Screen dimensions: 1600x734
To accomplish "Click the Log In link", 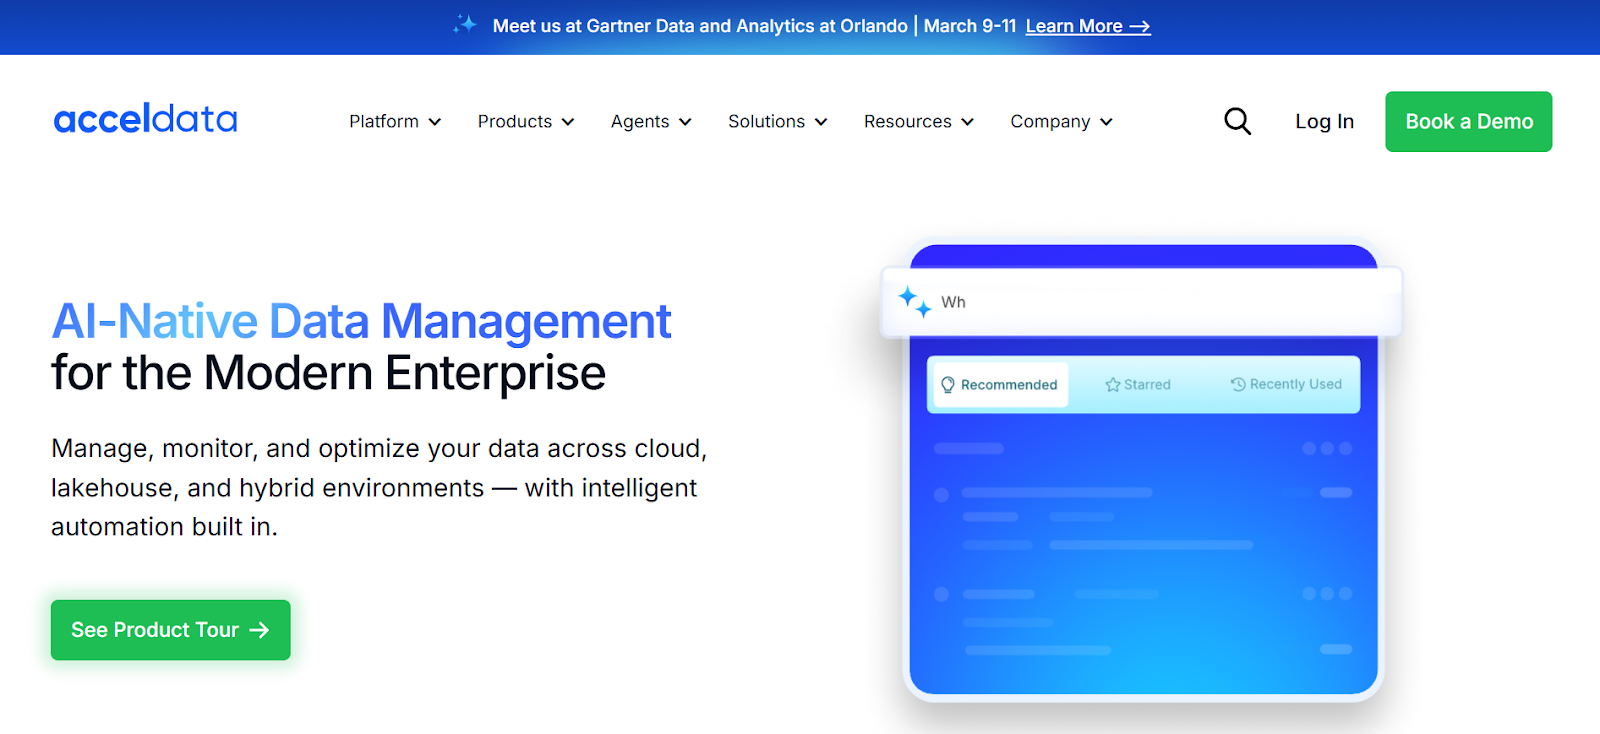I will pyautogui.click(x=1324, y=122).
